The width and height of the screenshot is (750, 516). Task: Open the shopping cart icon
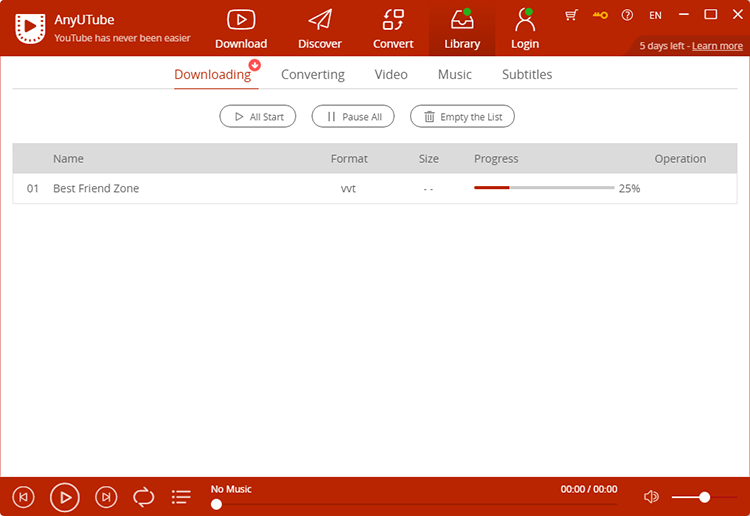pyautogui.click(x=571, y=15)
